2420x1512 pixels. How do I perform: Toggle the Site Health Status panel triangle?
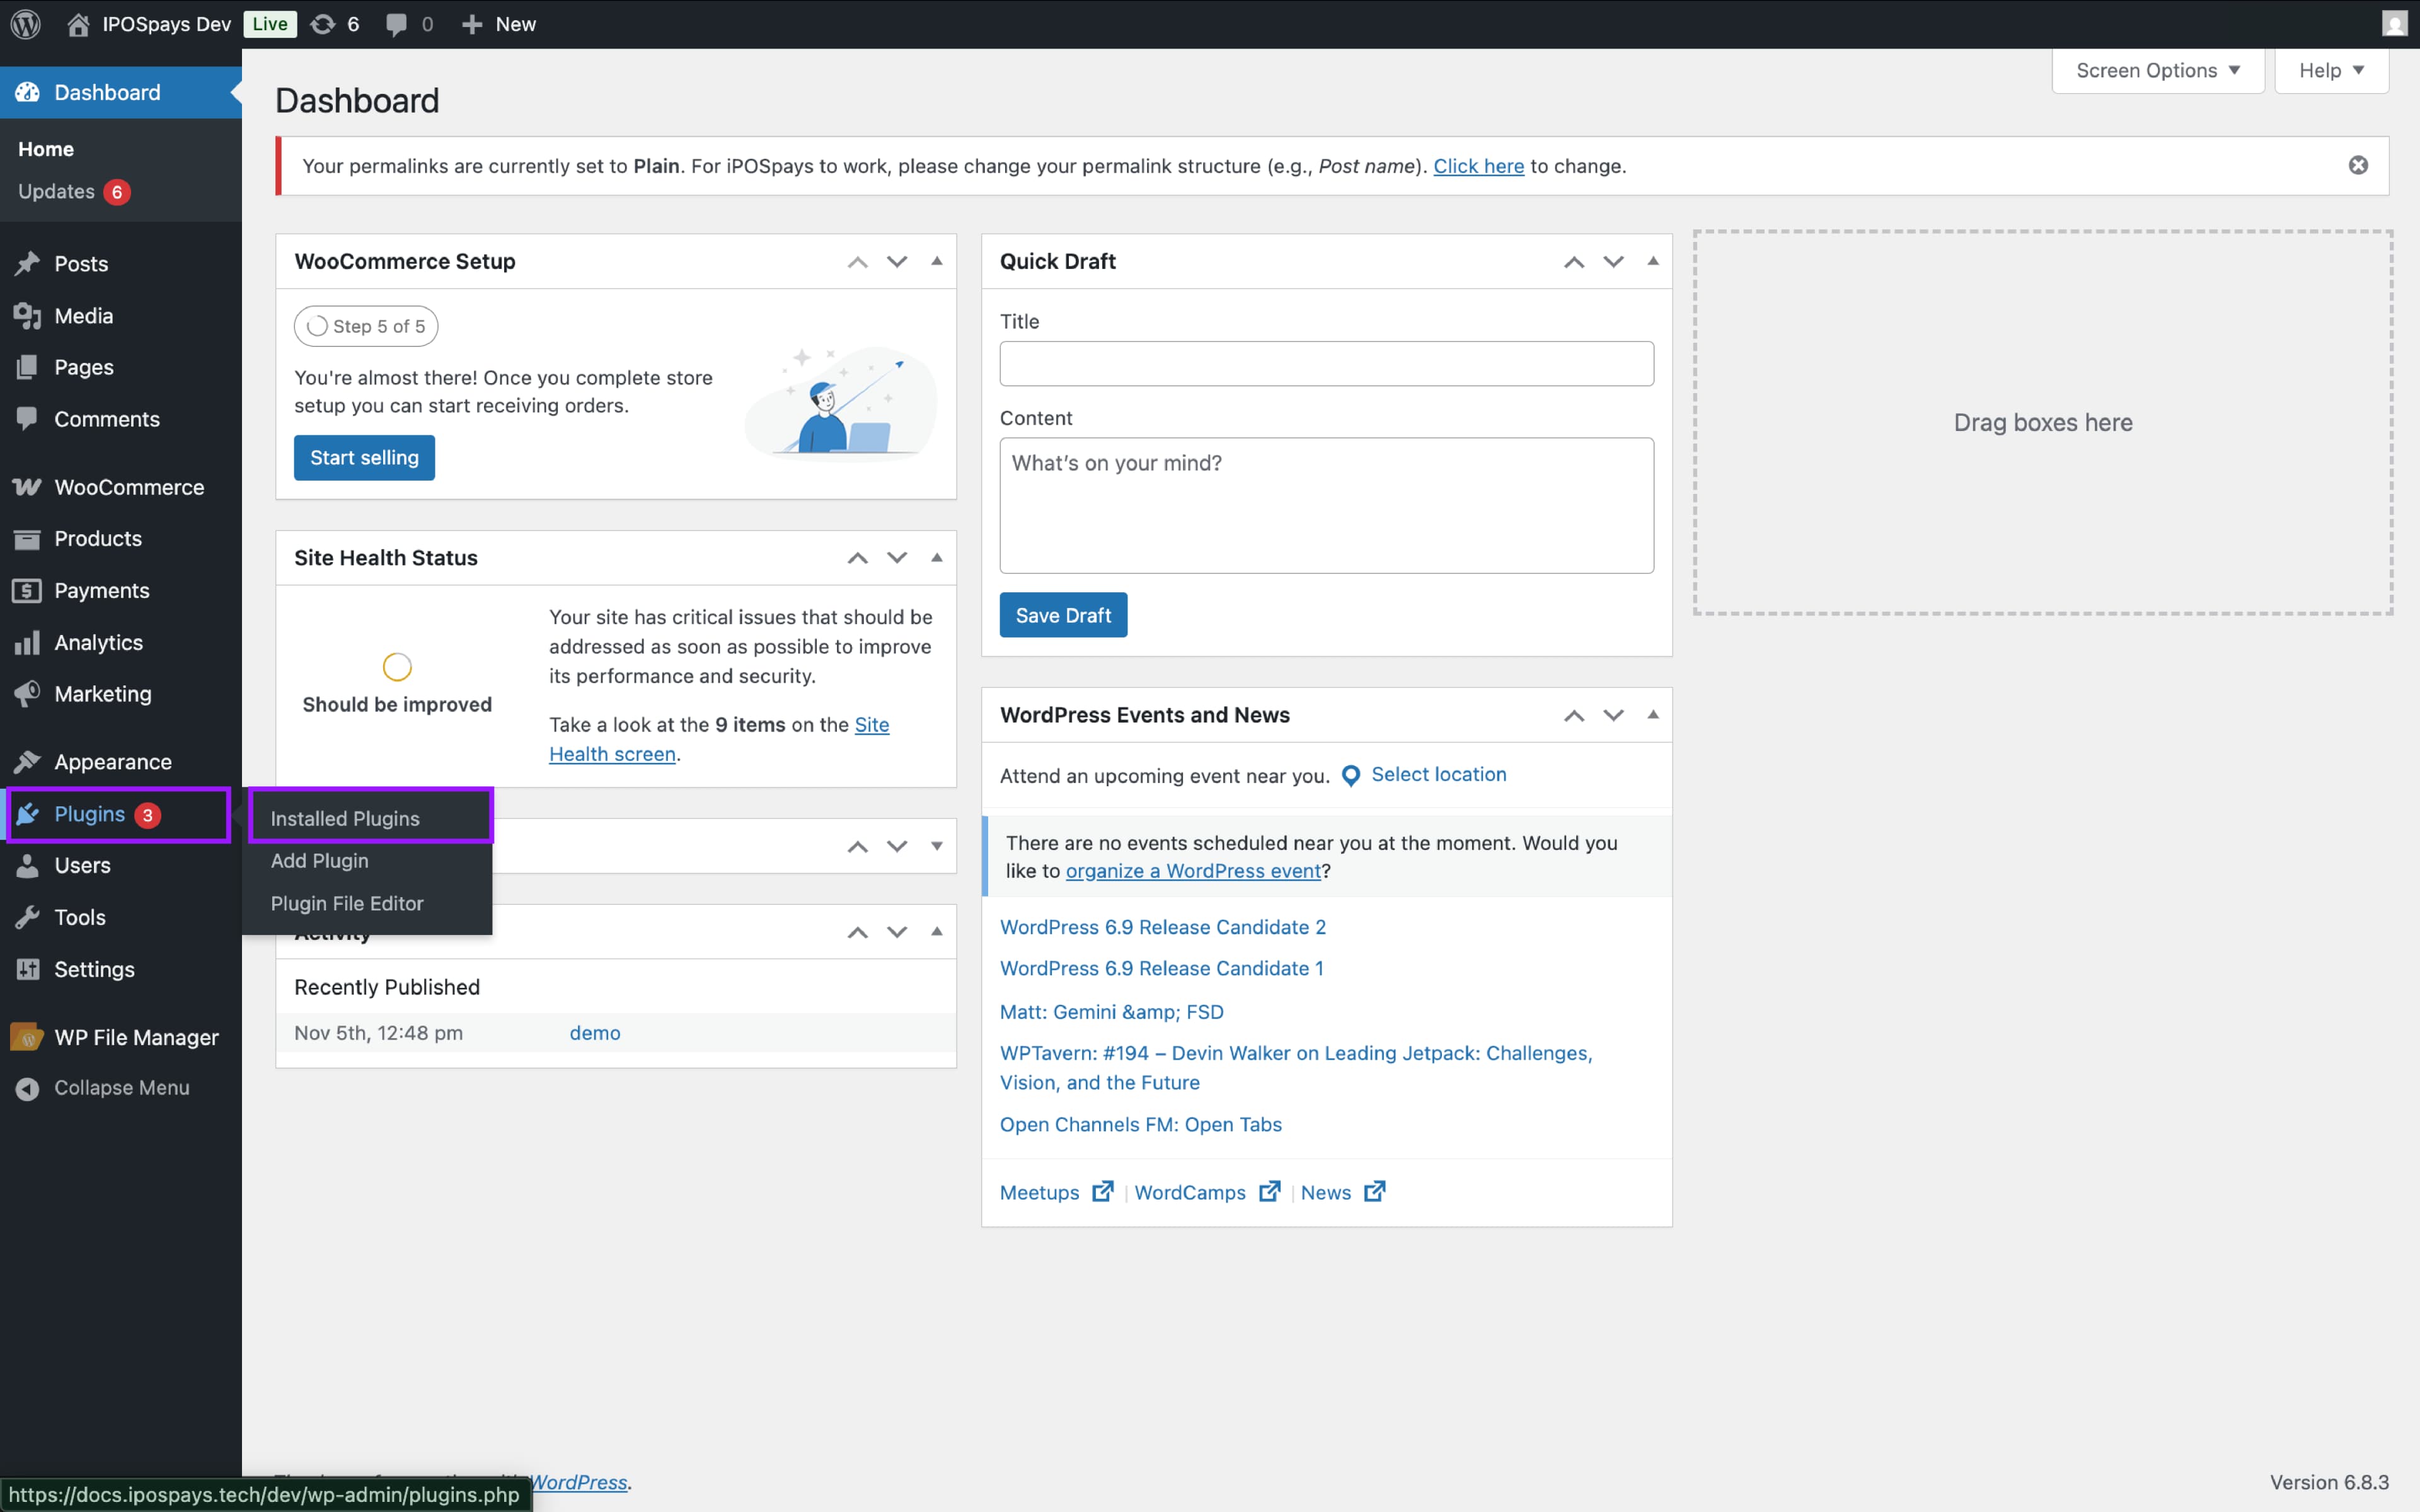937,557
